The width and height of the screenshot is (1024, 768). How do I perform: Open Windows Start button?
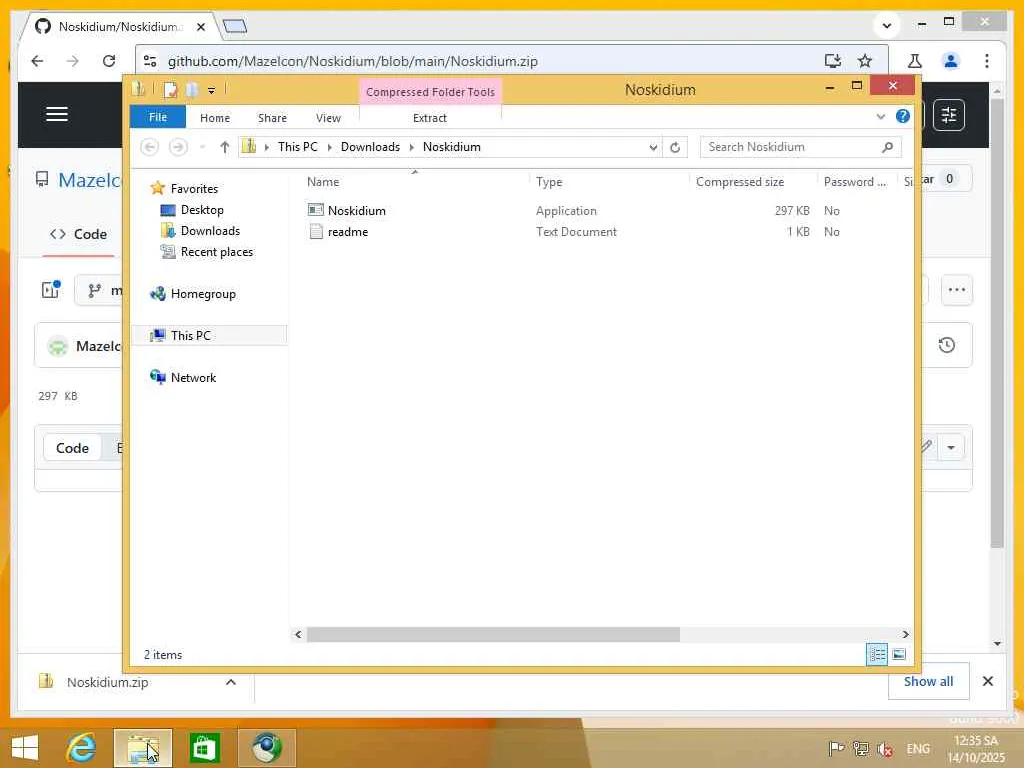click(x=25, y=748)
